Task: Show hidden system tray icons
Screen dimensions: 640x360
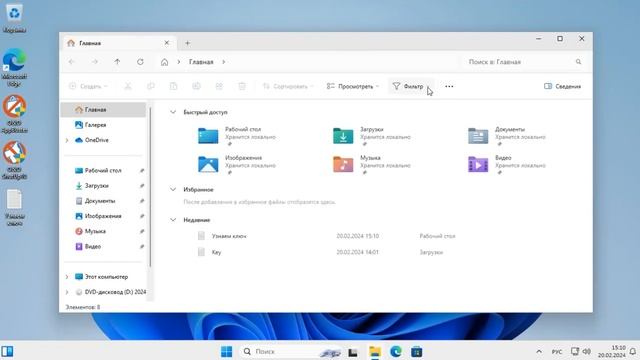Action: point(539,351)
